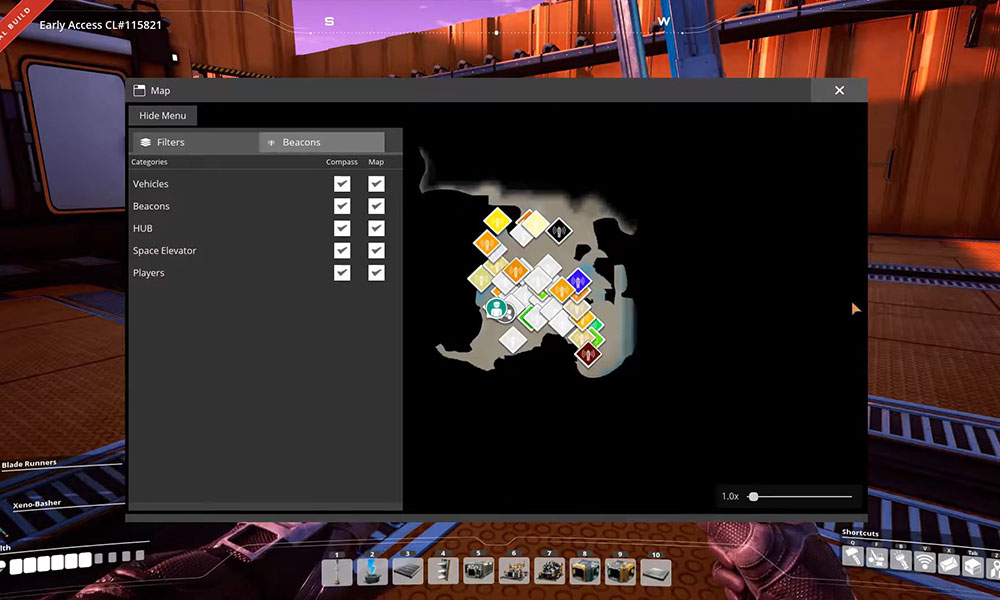Image resolution: width=1000 pixels, height=600 pixels.
Task: Click the HUB category label
Action: [x=143, y=228]
